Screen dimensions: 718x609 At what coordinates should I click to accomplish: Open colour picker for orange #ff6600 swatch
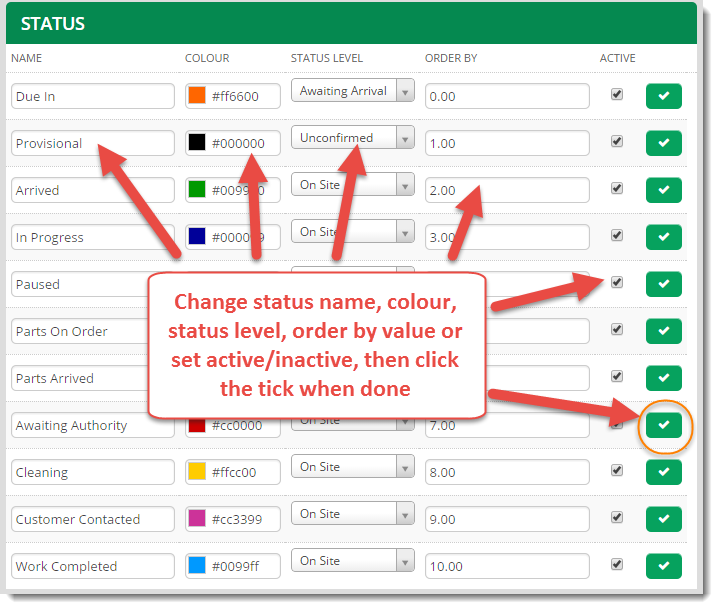click(197, 95)
